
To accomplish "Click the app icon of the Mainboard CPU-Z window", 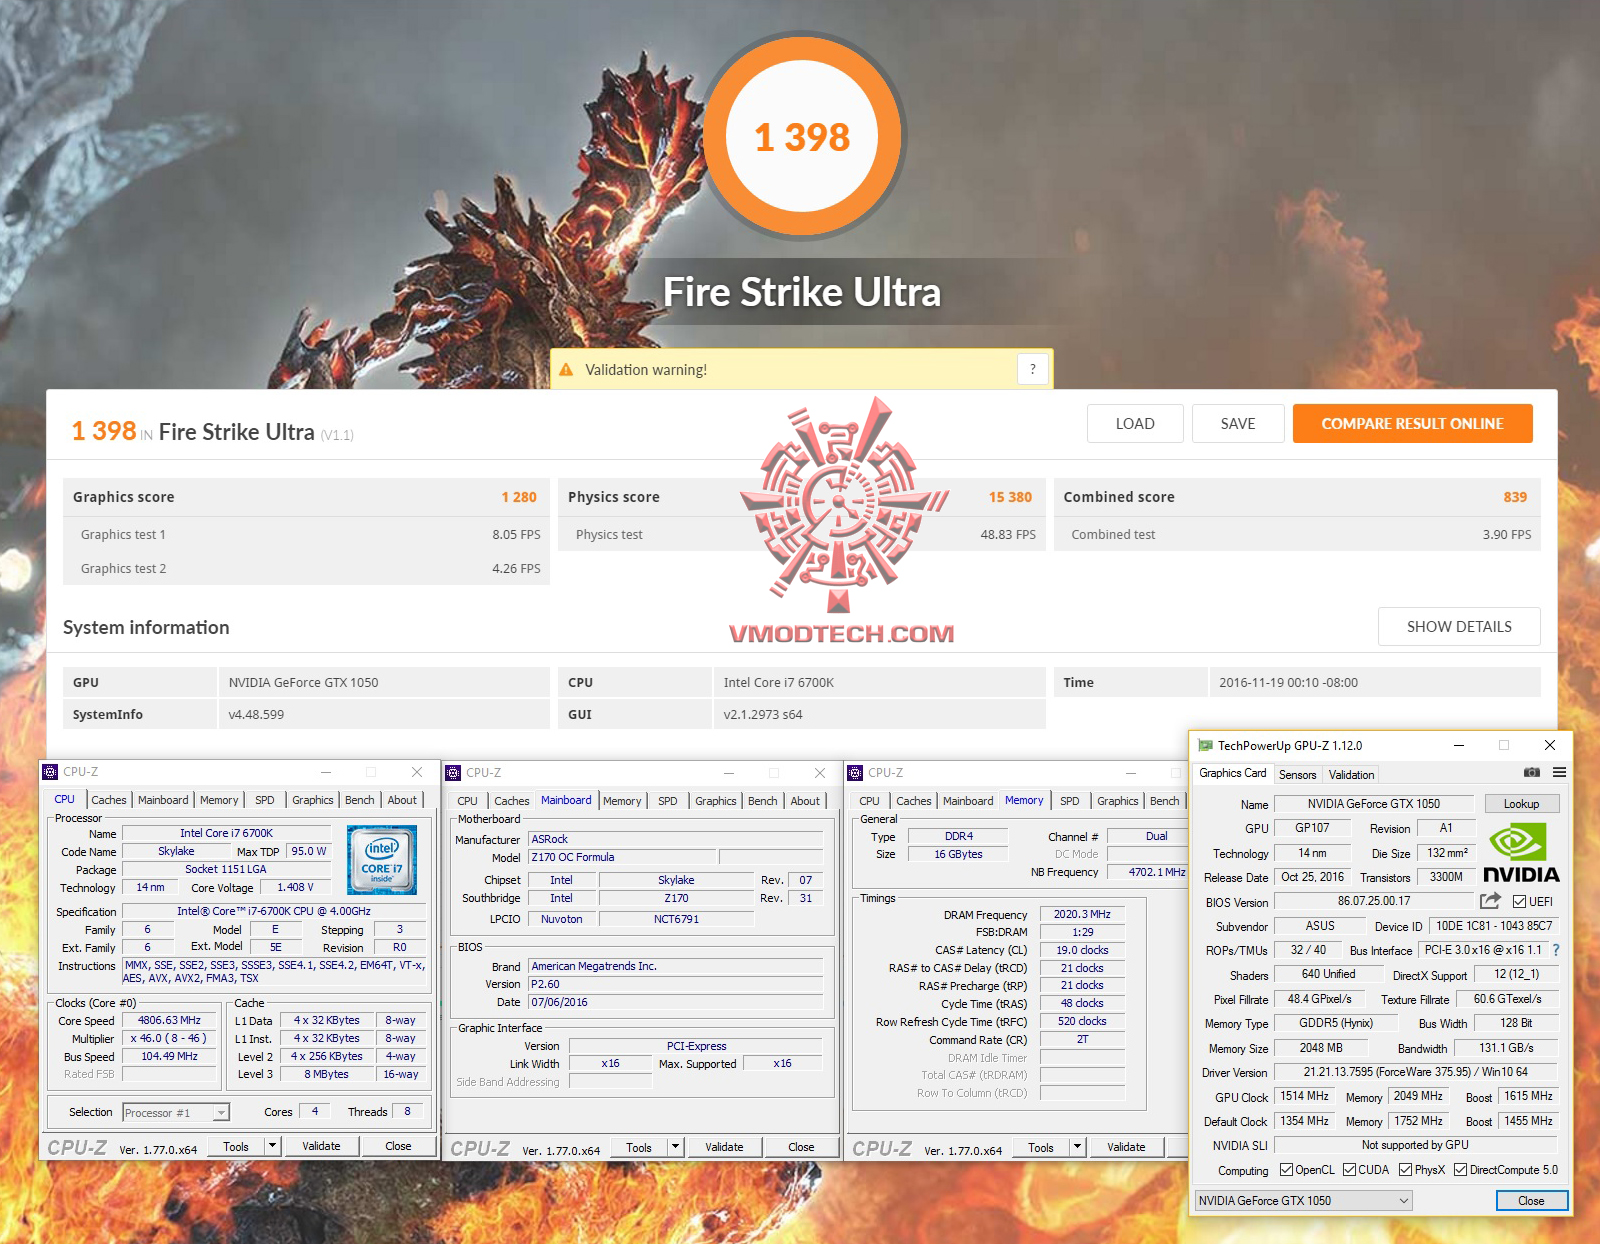I will pyautogui.click(x=453, y=773).
